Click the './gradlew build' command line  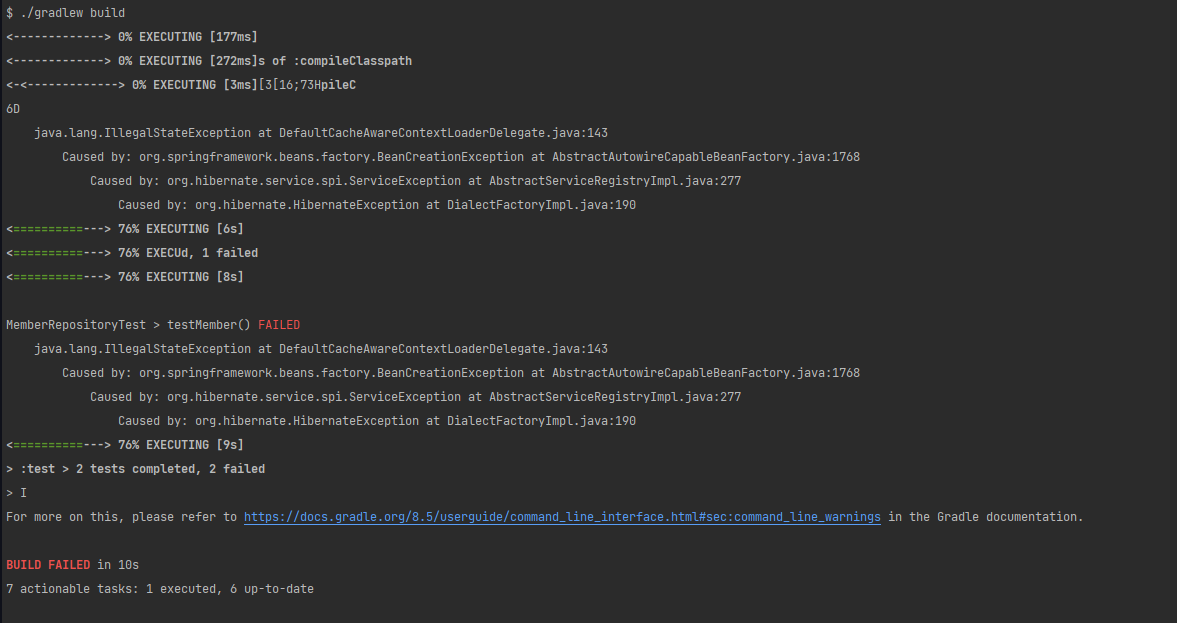[65, 13]
